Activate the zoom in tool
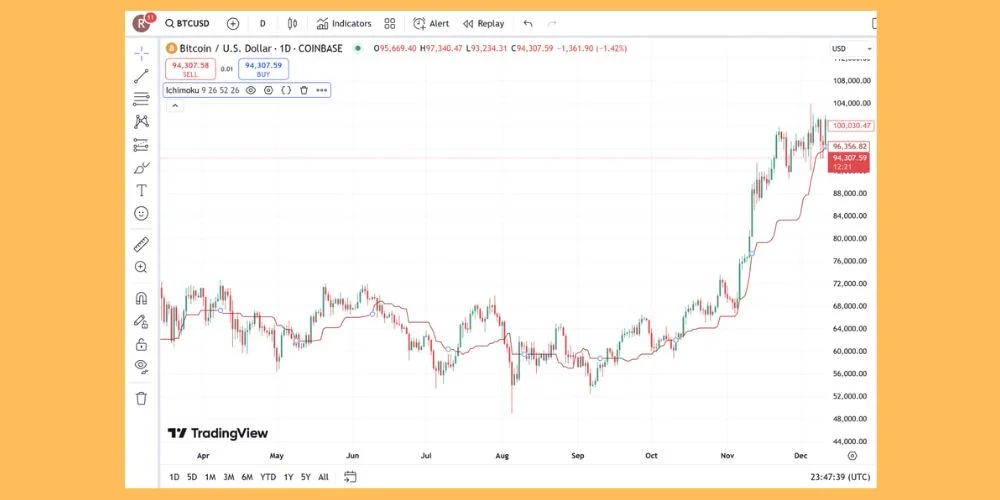The width and height of the screenshot is (1000, 500). (141, 267)
